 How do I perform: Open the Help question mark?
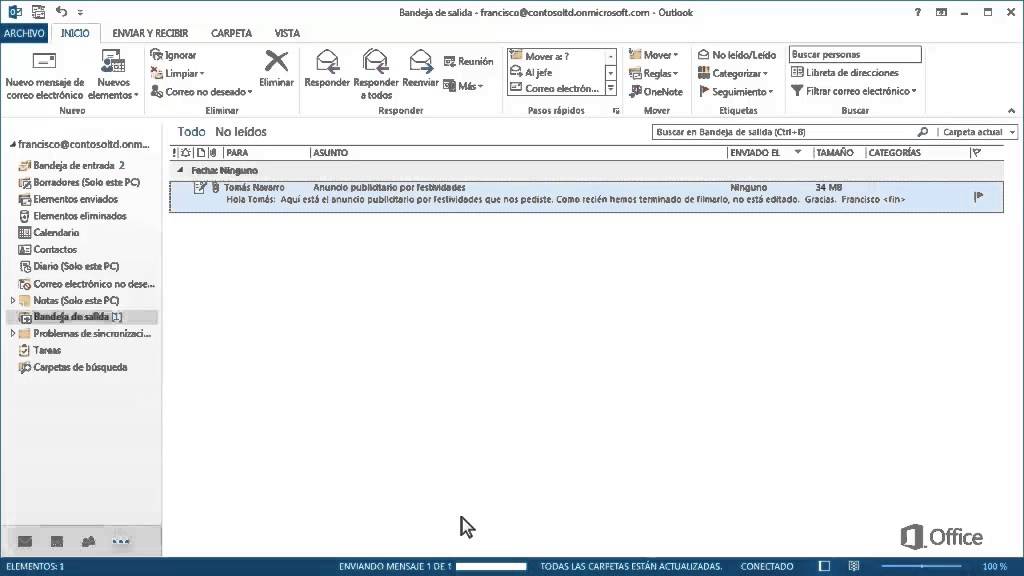click(918, 12)
